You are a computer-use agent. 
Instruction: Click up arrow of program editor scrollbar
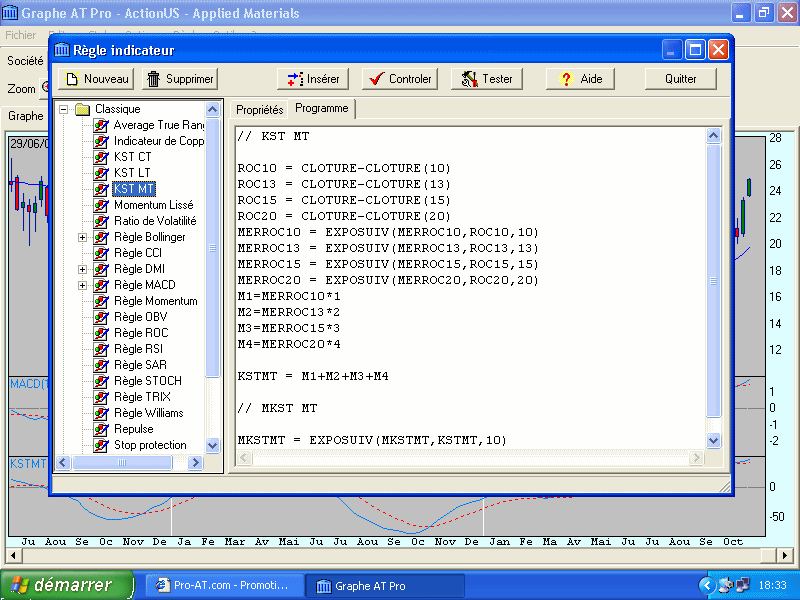click(713, 136)
